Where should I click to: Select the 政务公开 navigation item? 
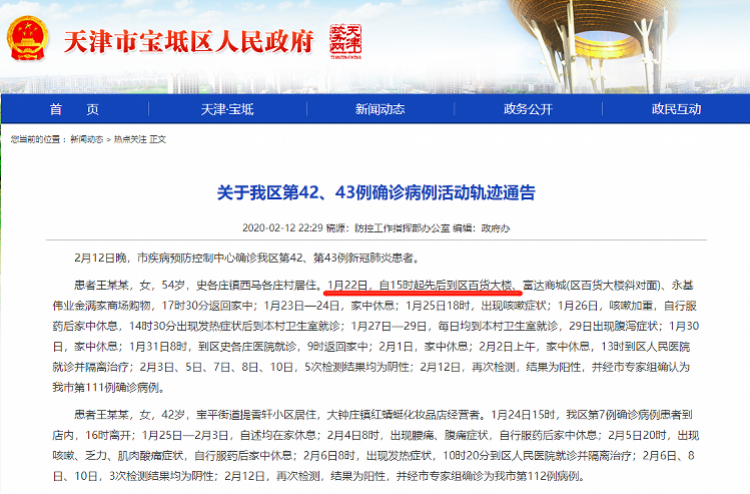pyautogui.click(x=527, y=109)
